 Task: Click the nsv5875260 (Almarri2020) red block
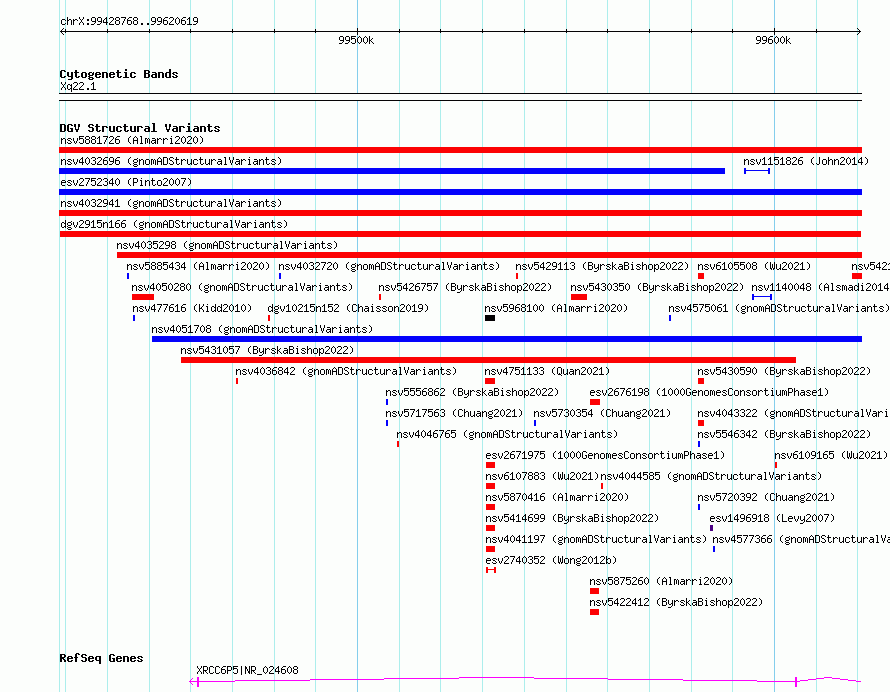[x=594, y=591]
